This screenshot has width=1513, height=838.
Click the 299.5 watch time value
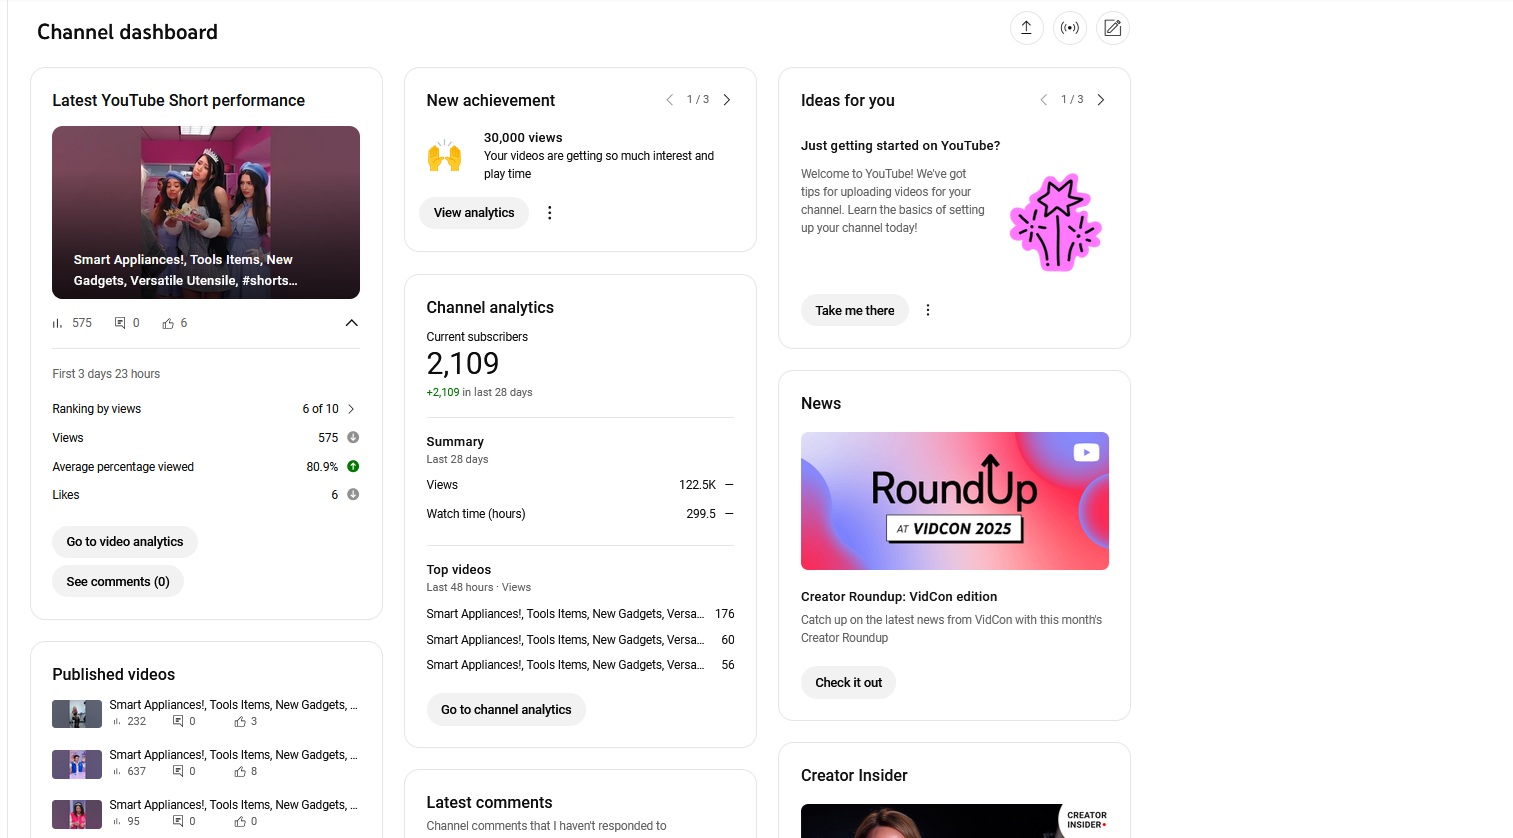pyautogui.click(x=701, y=514)
